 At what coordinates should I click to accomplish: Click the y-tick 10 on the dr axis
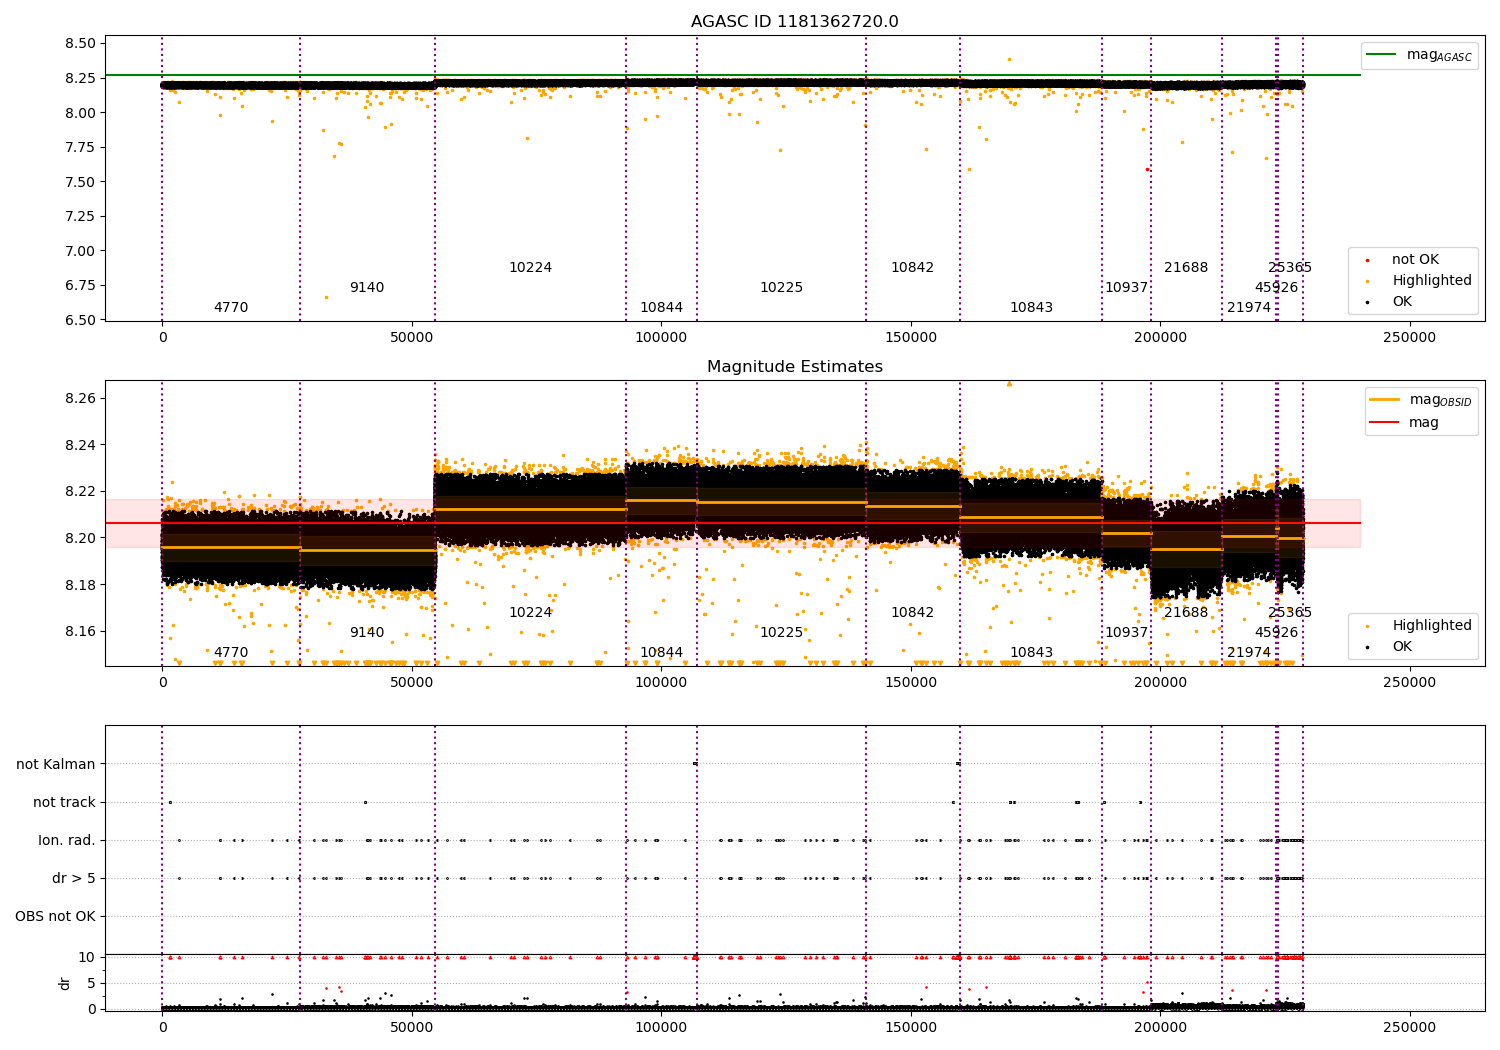87,957
